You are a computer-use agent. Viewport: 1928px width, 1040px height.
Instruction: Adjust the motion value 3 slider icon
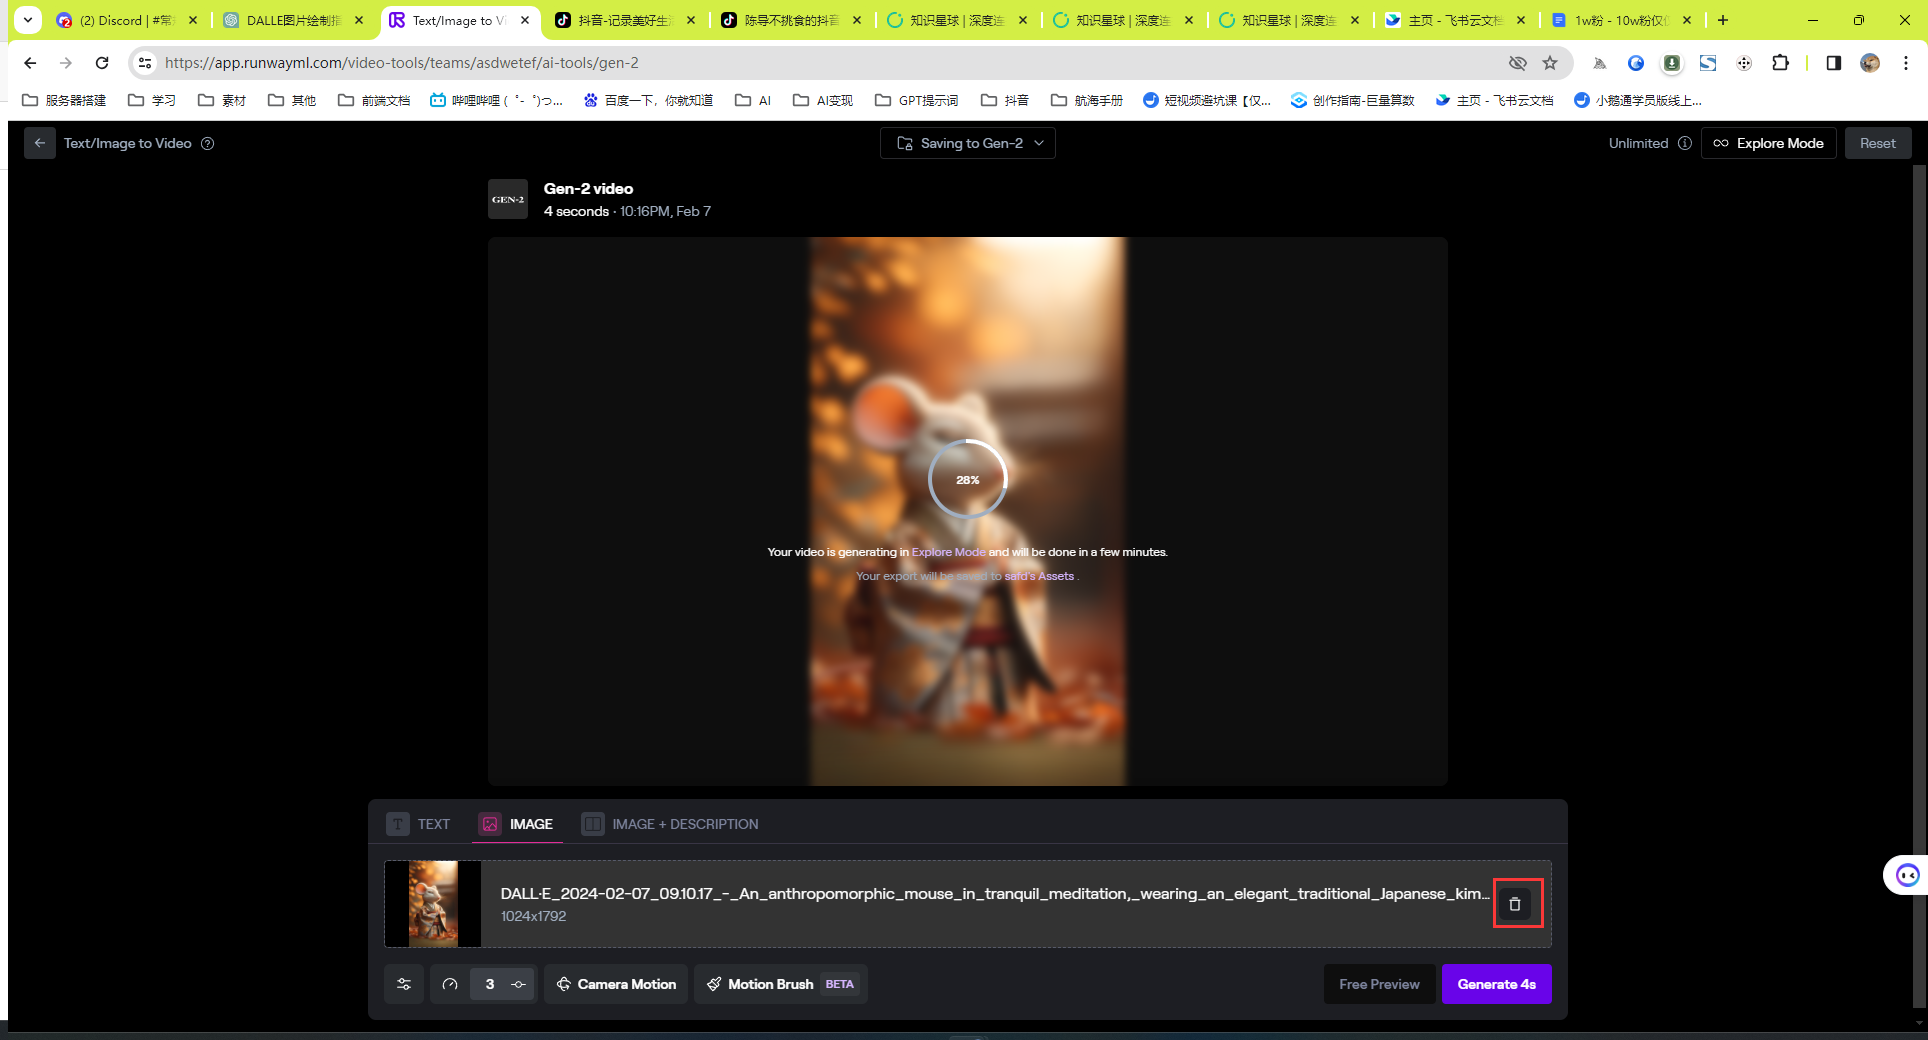[518, 984]
